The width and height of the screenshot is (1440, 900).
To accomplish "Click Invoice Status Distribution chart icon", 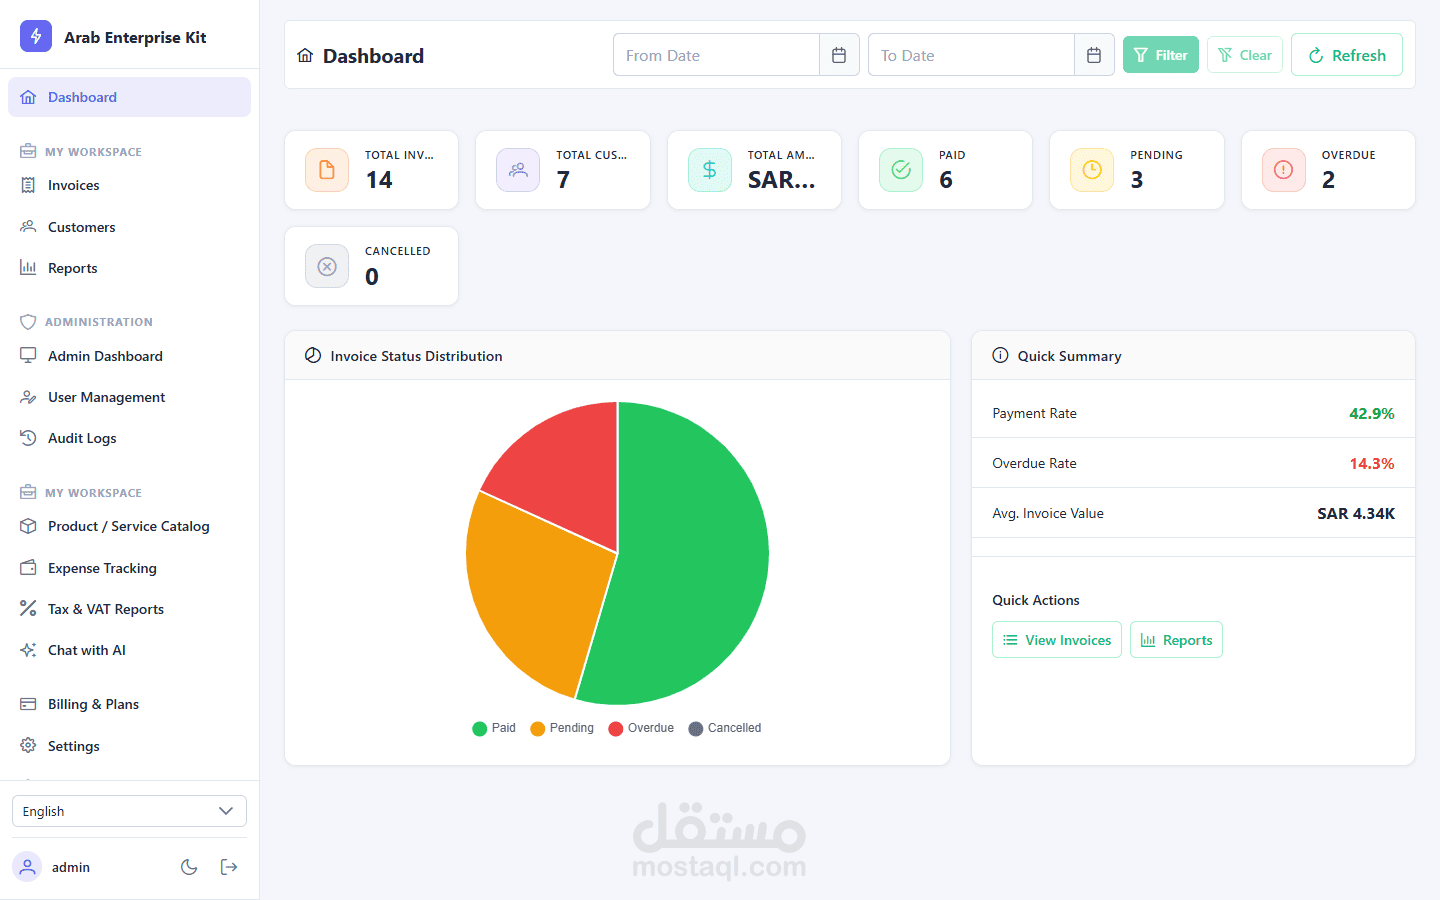I will (313, 355).
